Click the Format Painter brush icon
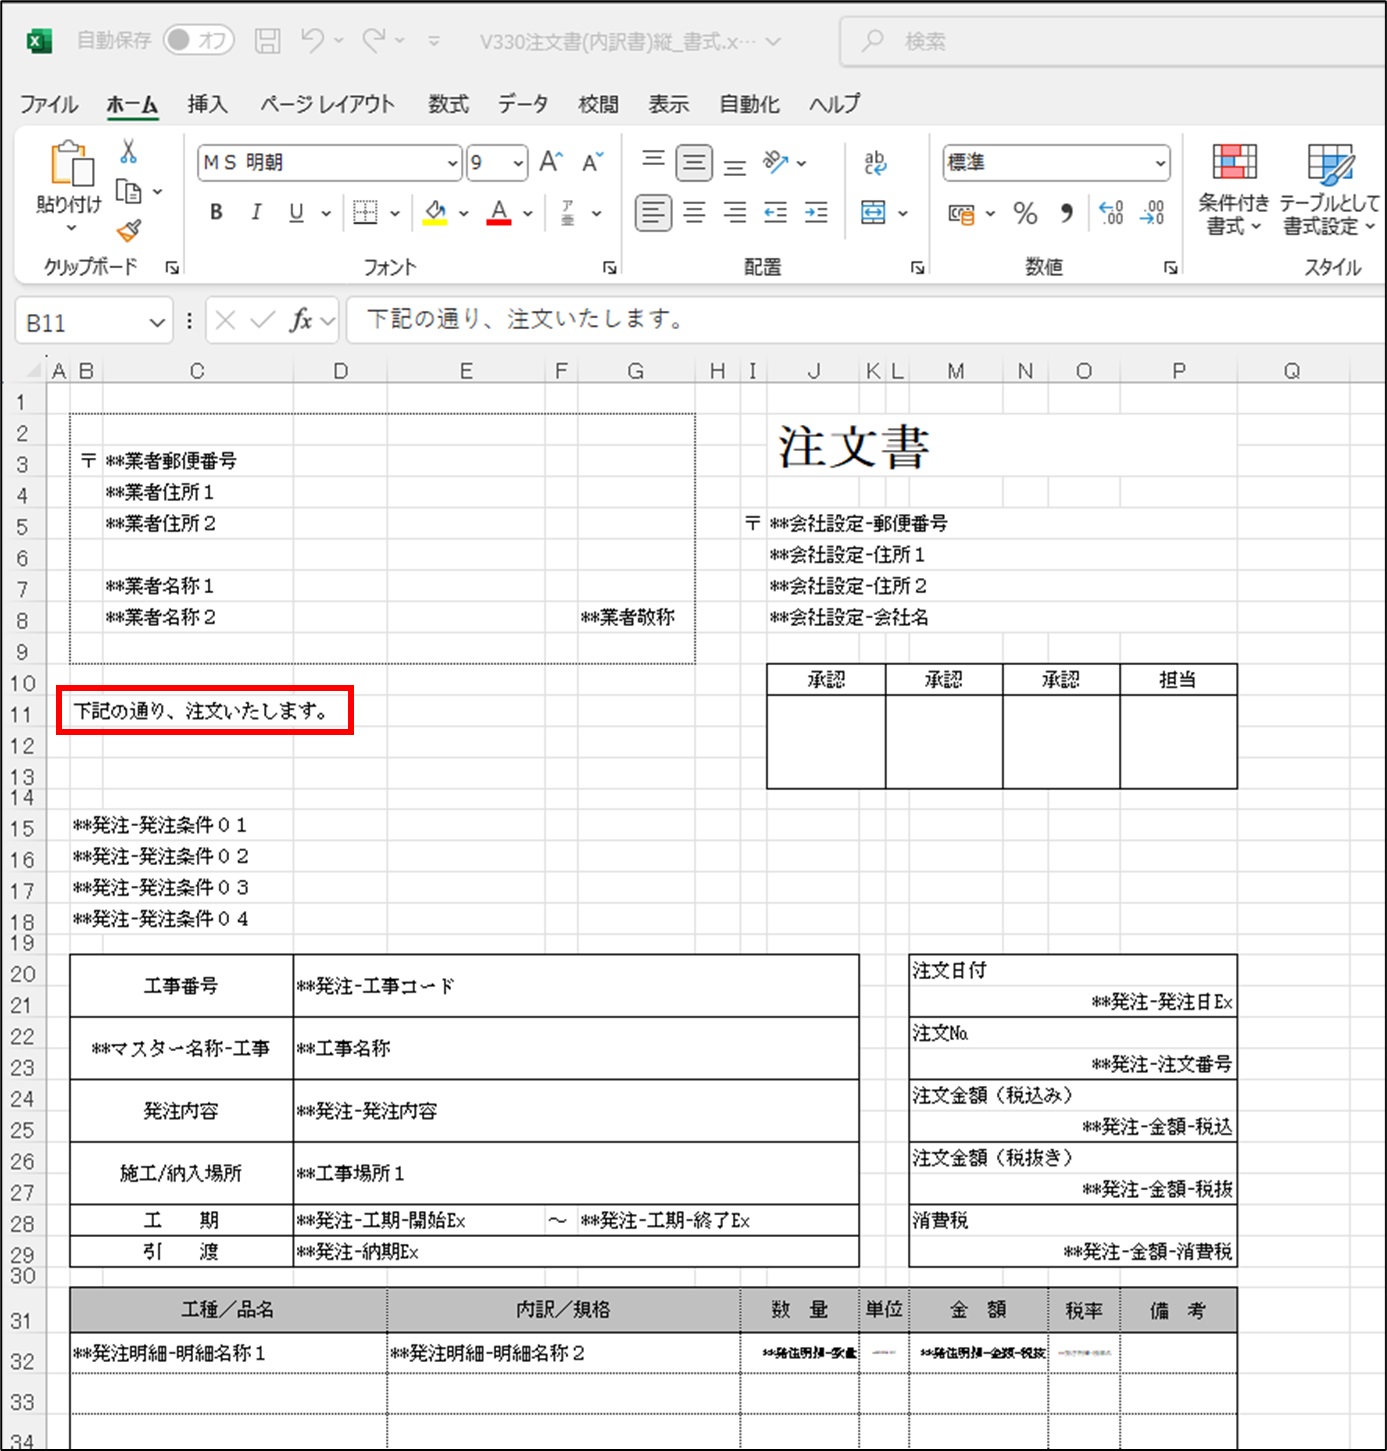Screen dimensions: 1387x1451 tap(129, 231)
